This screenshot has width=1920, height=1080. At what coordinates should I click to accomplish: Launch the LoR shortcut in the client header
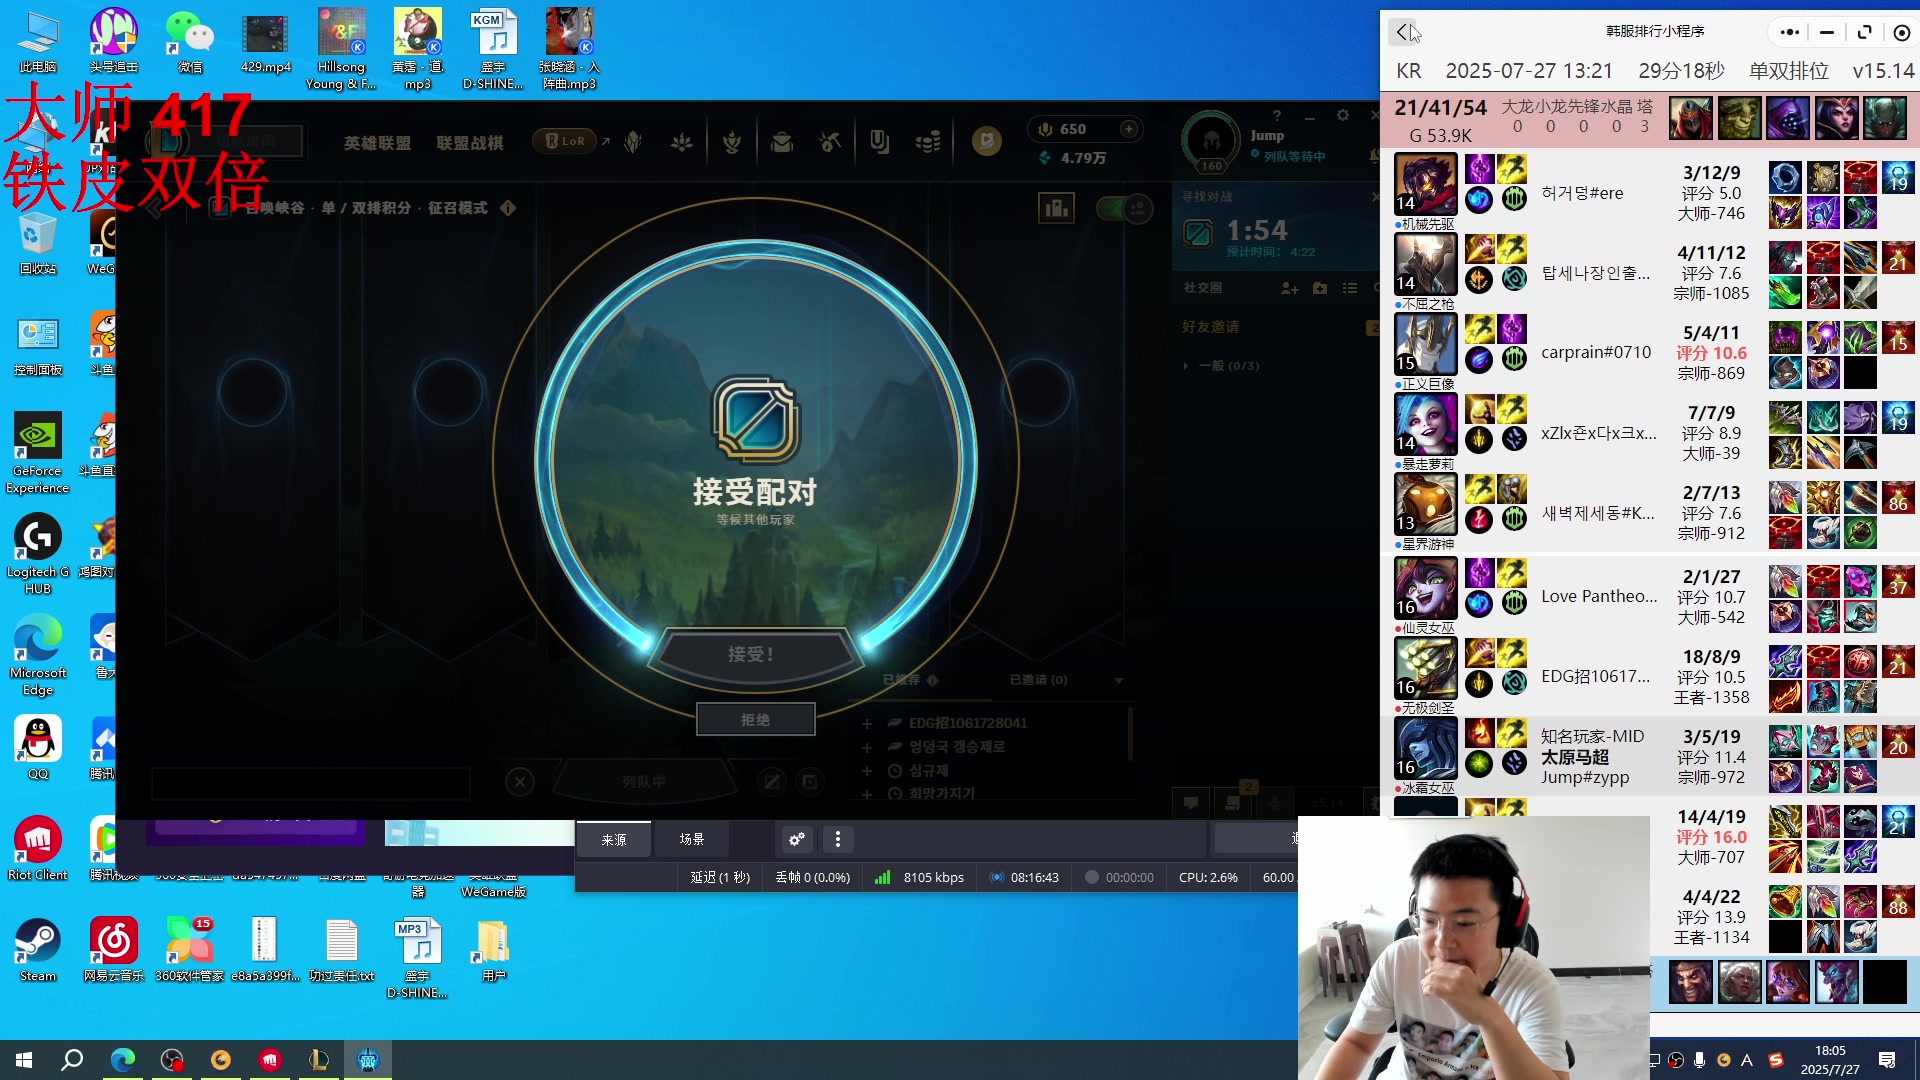pyautogui.click(x=565, y=142)
